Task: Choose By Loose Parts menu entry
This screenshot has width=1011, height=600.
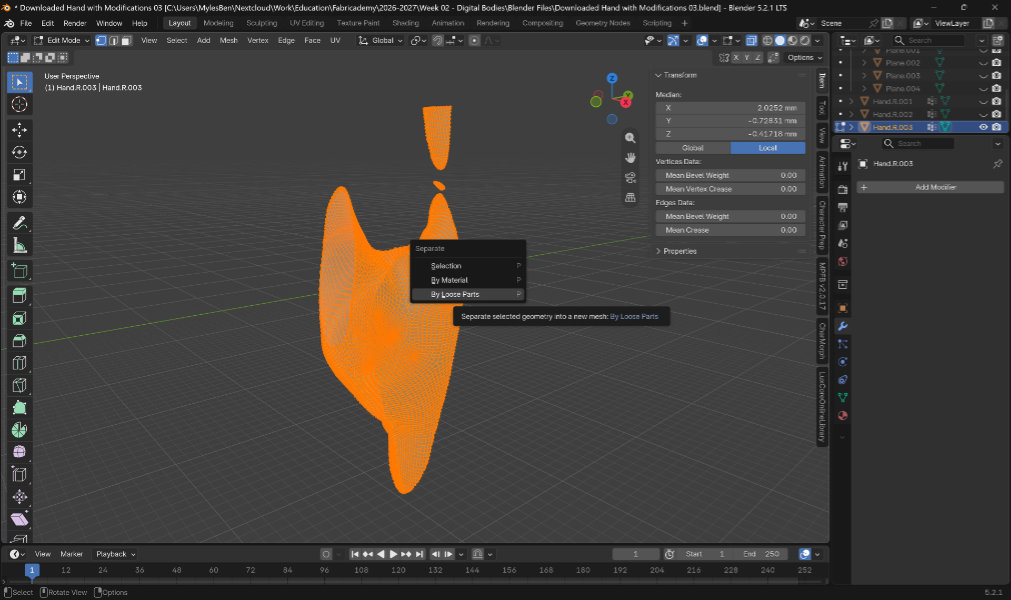Action: [468, 295]
